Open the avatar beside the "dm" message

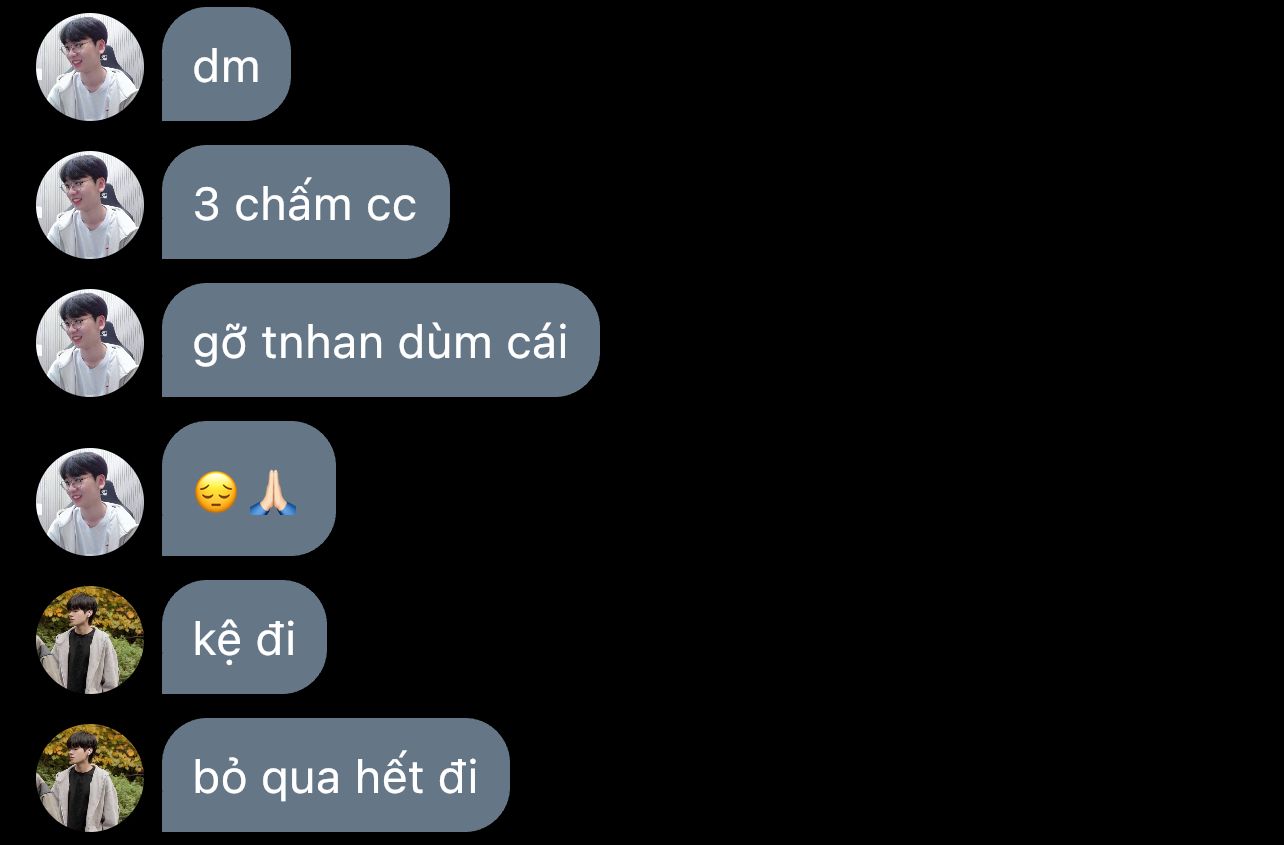(x=90, y=67)
